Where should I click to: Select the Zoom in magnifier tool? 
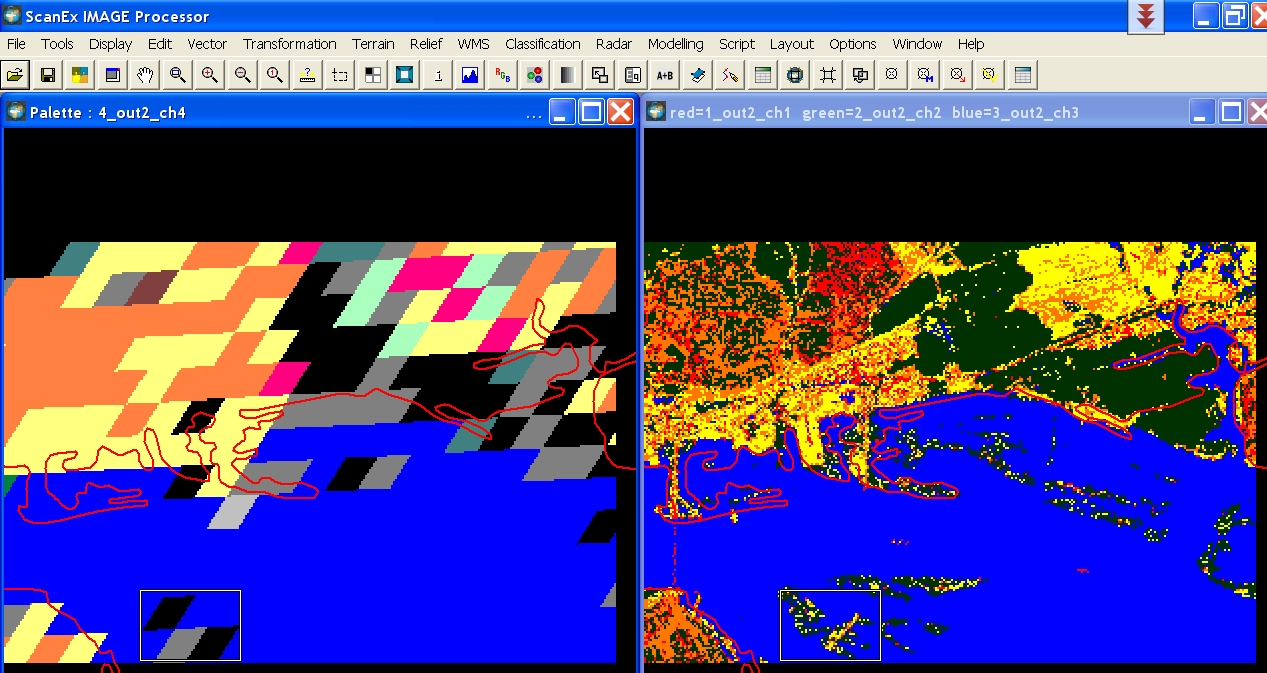[x=210, y=75]
